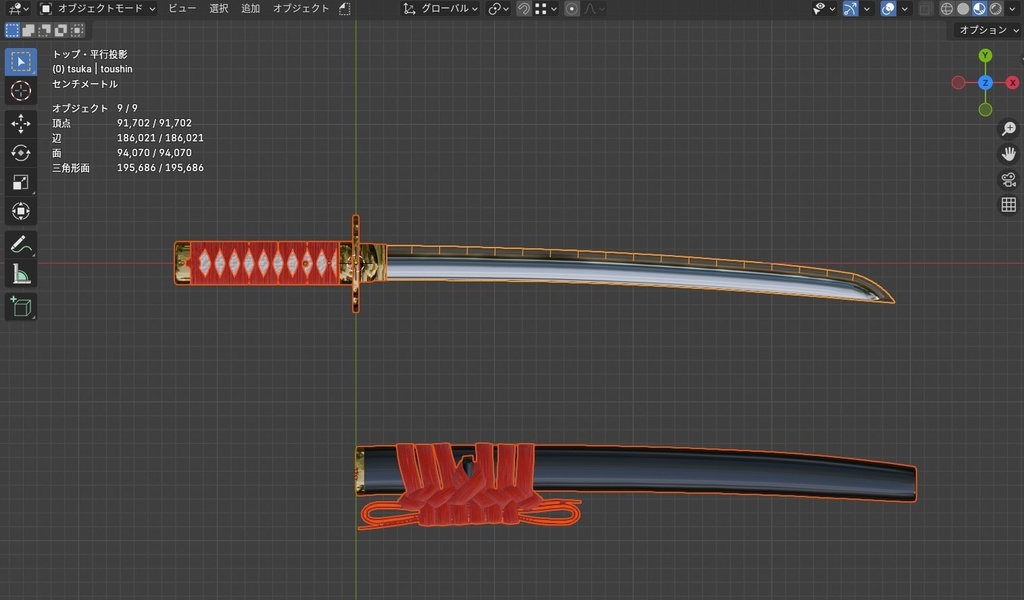Select the Add Cube tool
This screenshot has width=1024, height=600.
(x=20, y=307)
